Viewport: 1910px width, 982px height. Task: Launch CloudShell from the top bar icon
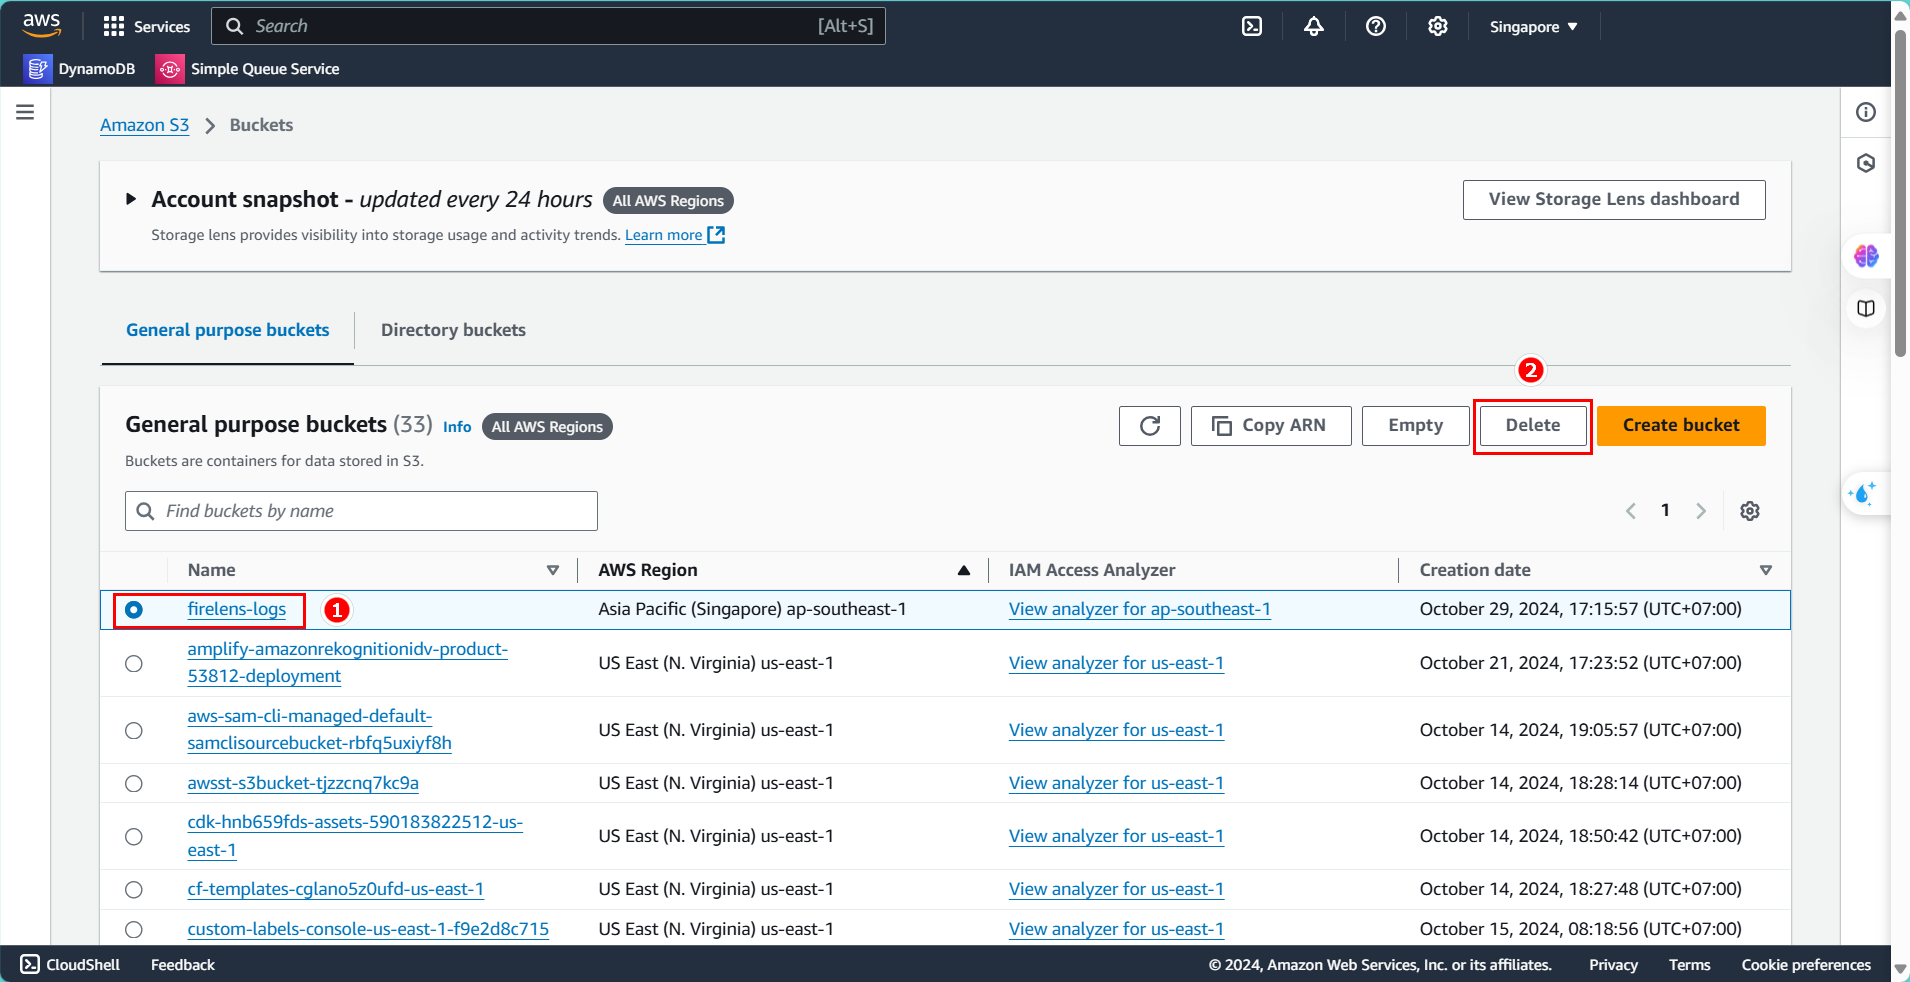pos(1252,26)
